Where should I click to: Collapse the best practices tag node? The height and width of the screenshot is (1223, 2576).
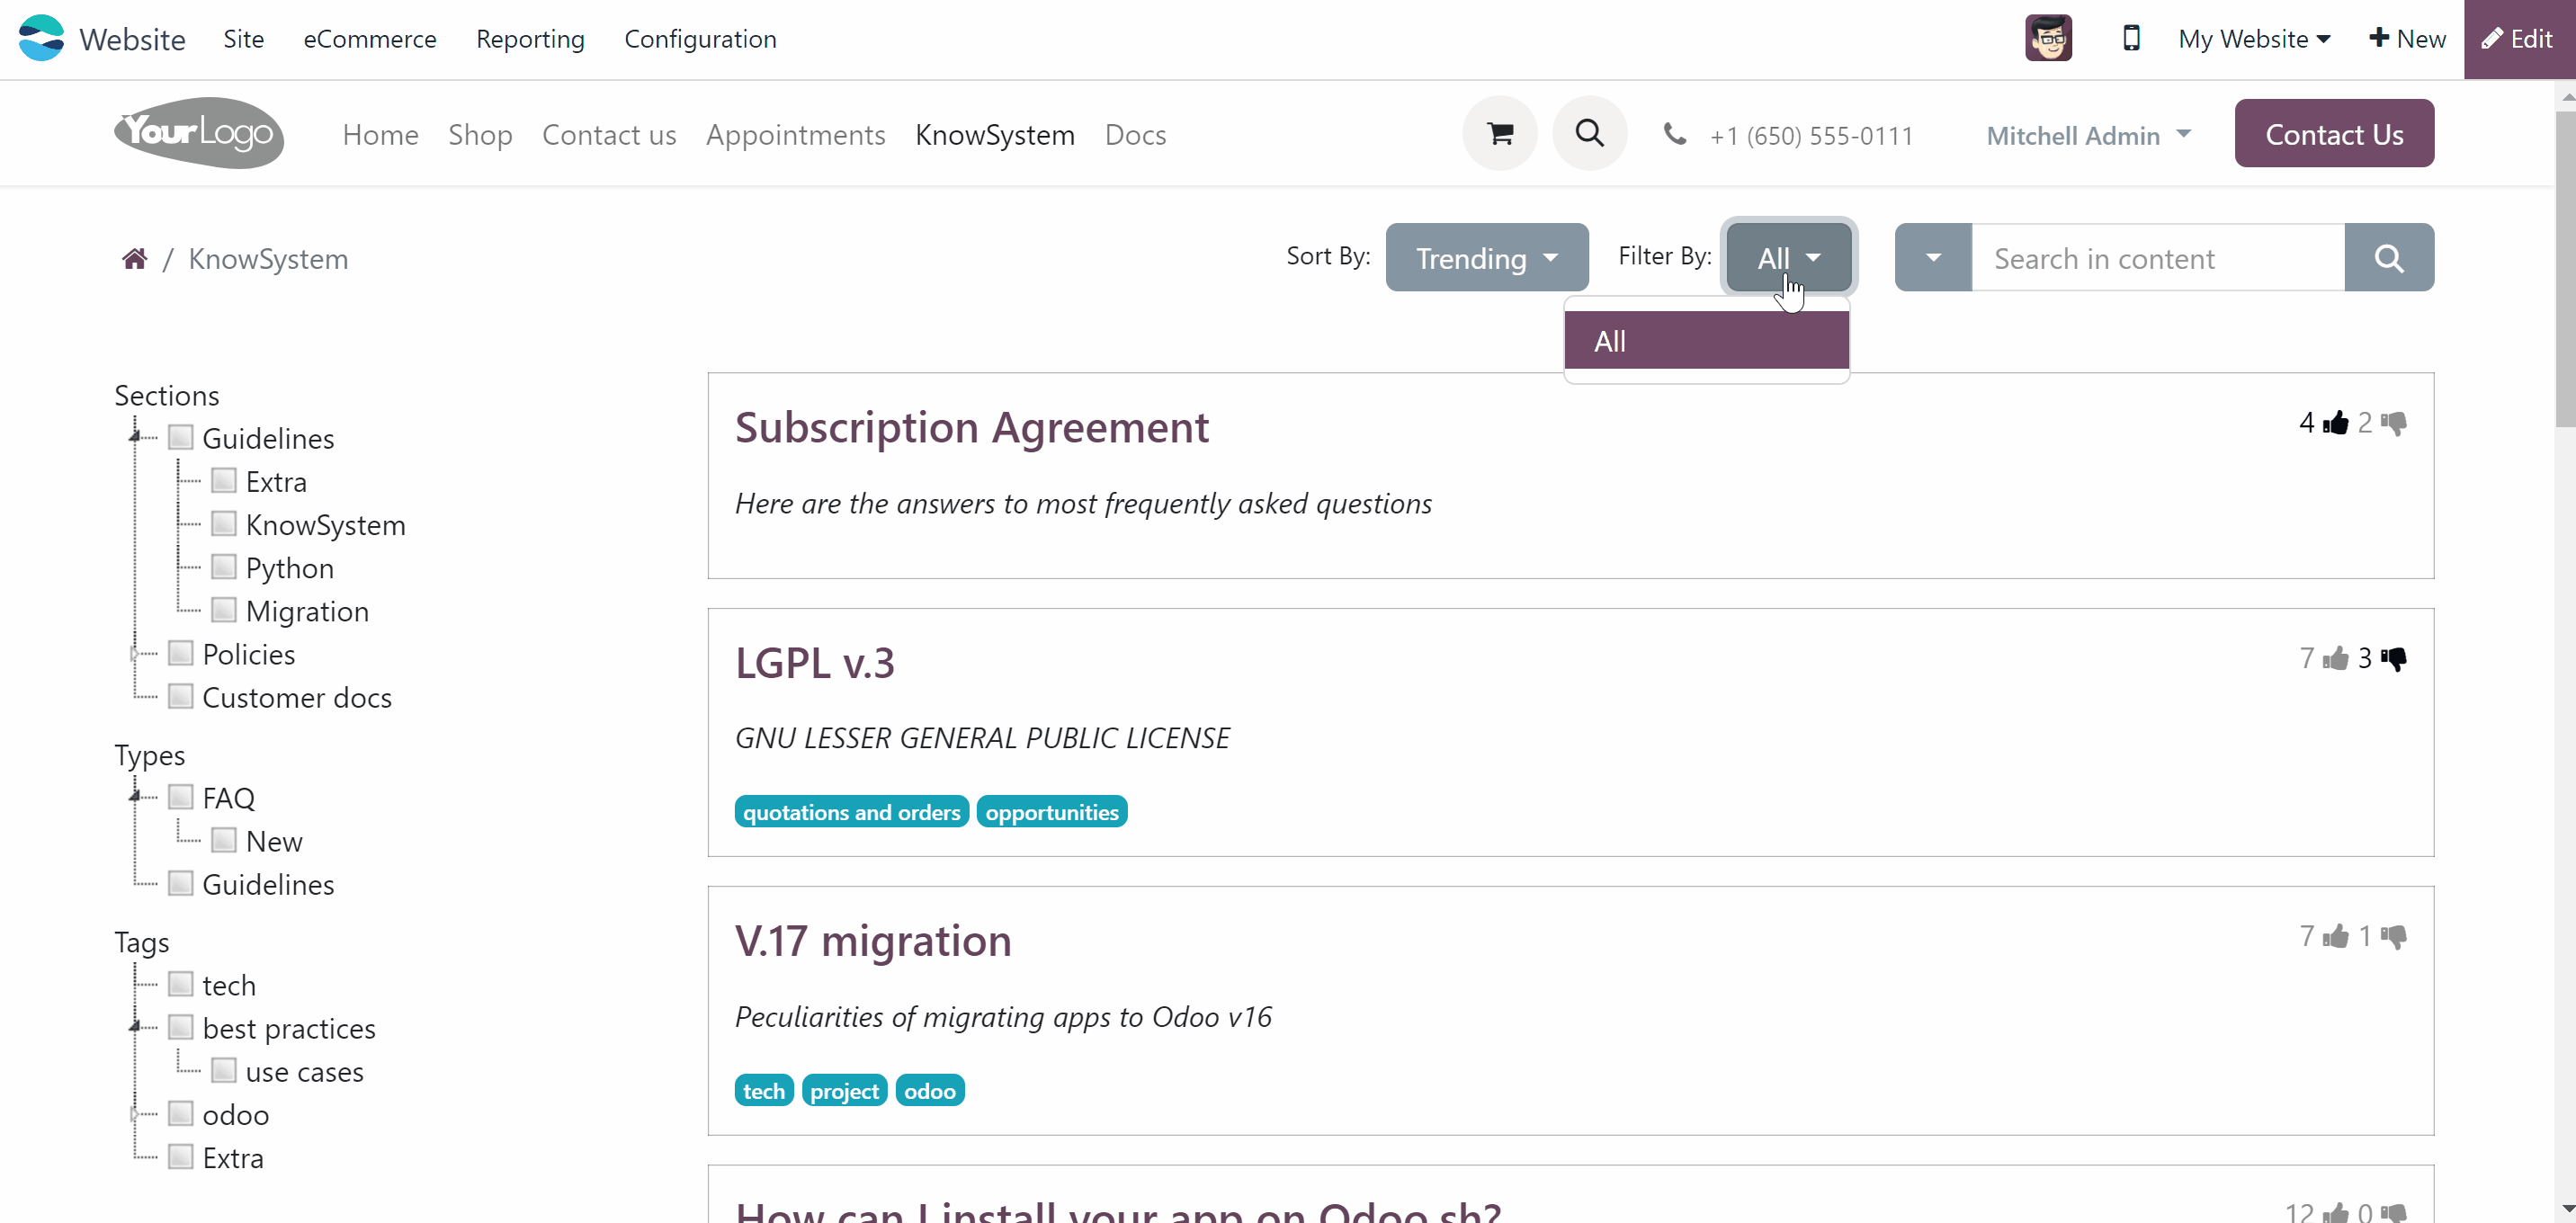(x=135, y=1027)
